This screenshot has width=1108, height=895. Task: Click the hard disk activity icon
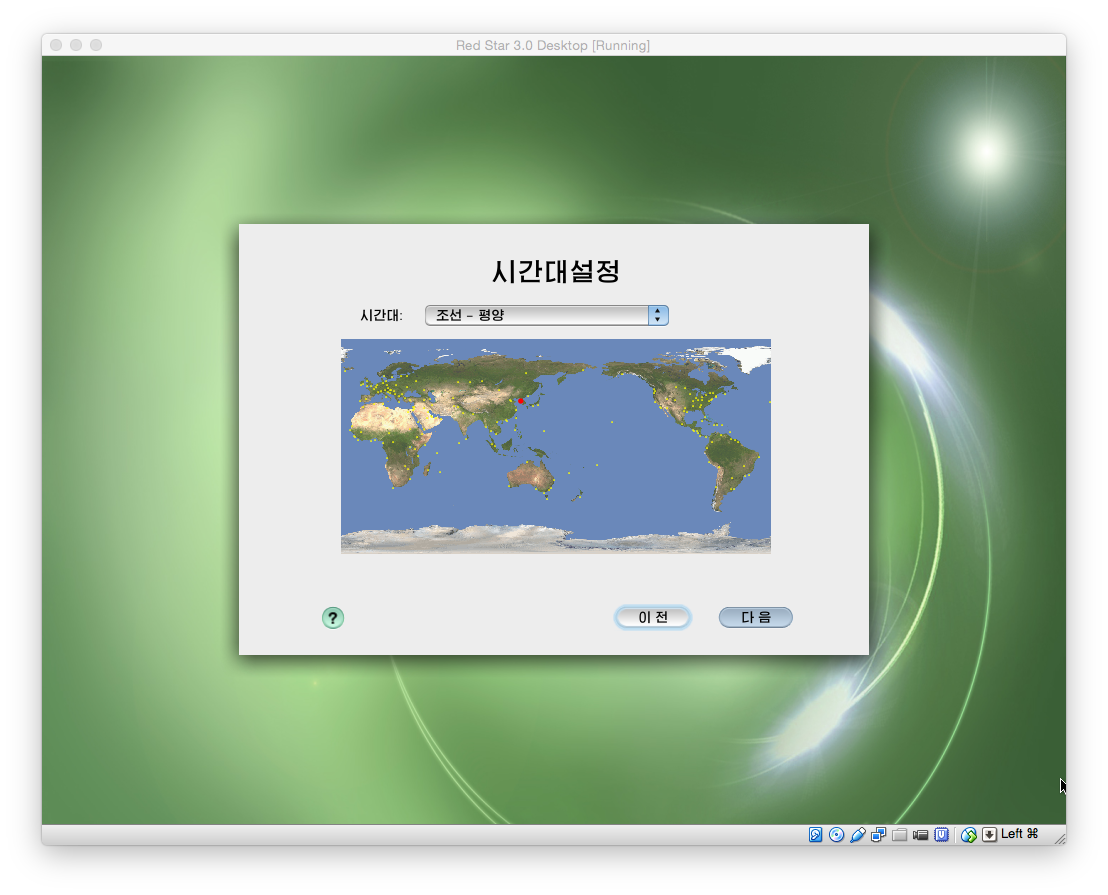(816, 835)
